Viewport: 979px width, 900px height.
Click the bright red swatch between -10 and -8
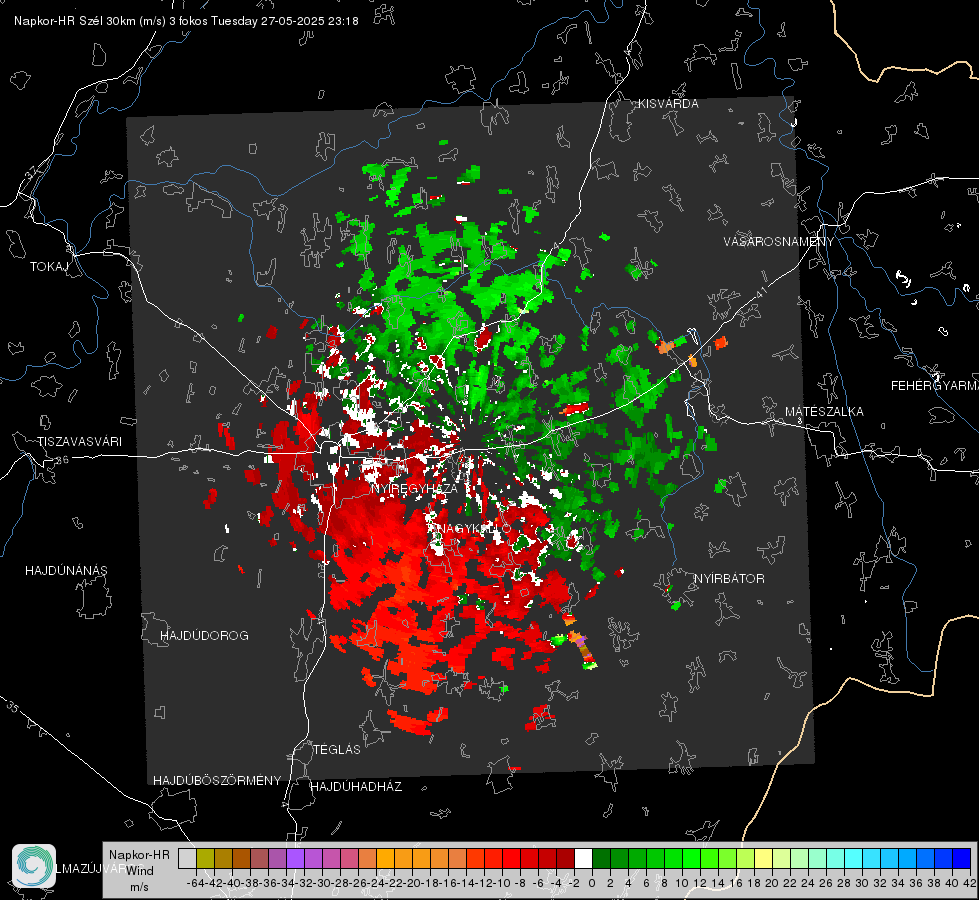[x=511, y=858]
